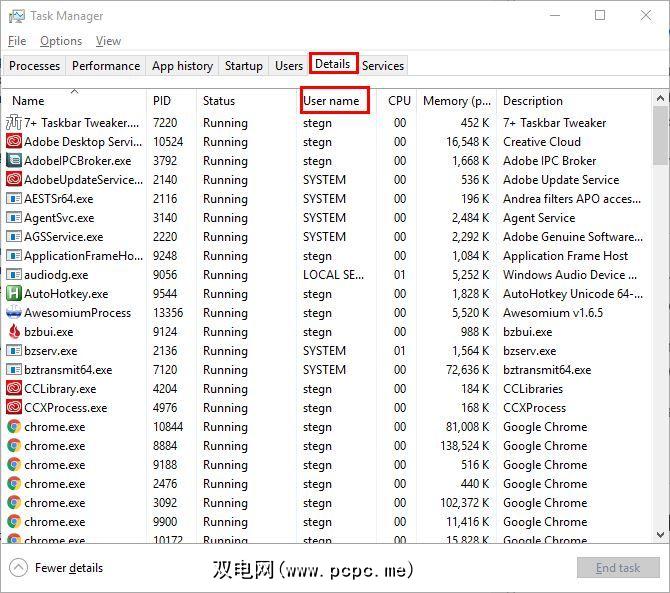Select description AutoHotkey Unicode 64
Image resolution: width=670 pixels, height=593 pixels.
click(573, 294)
